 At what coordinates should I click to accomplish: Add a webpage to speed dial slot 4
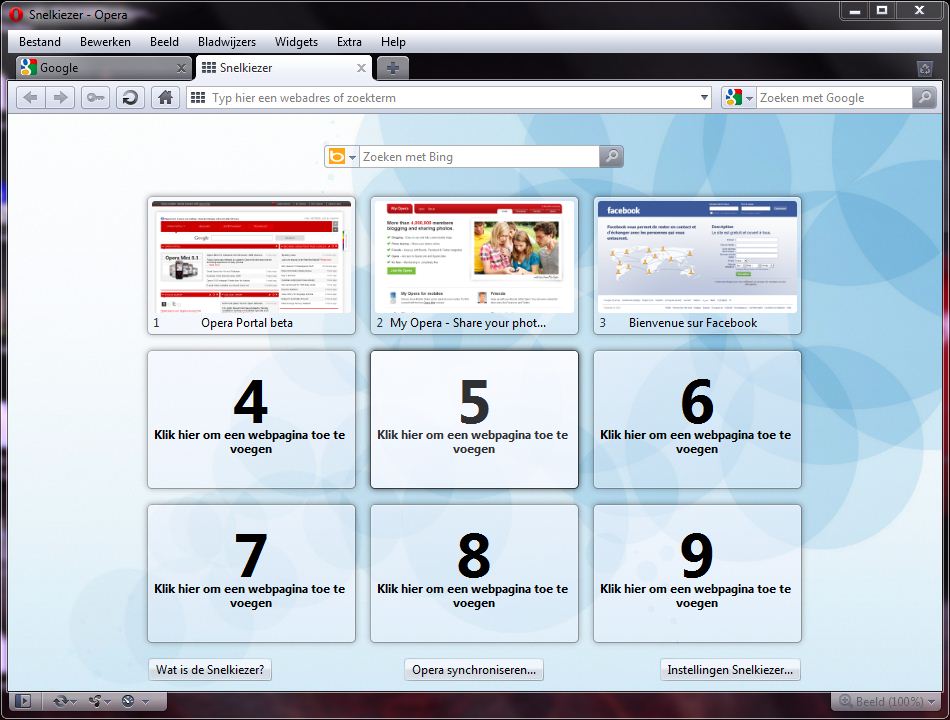pos(251,419)
